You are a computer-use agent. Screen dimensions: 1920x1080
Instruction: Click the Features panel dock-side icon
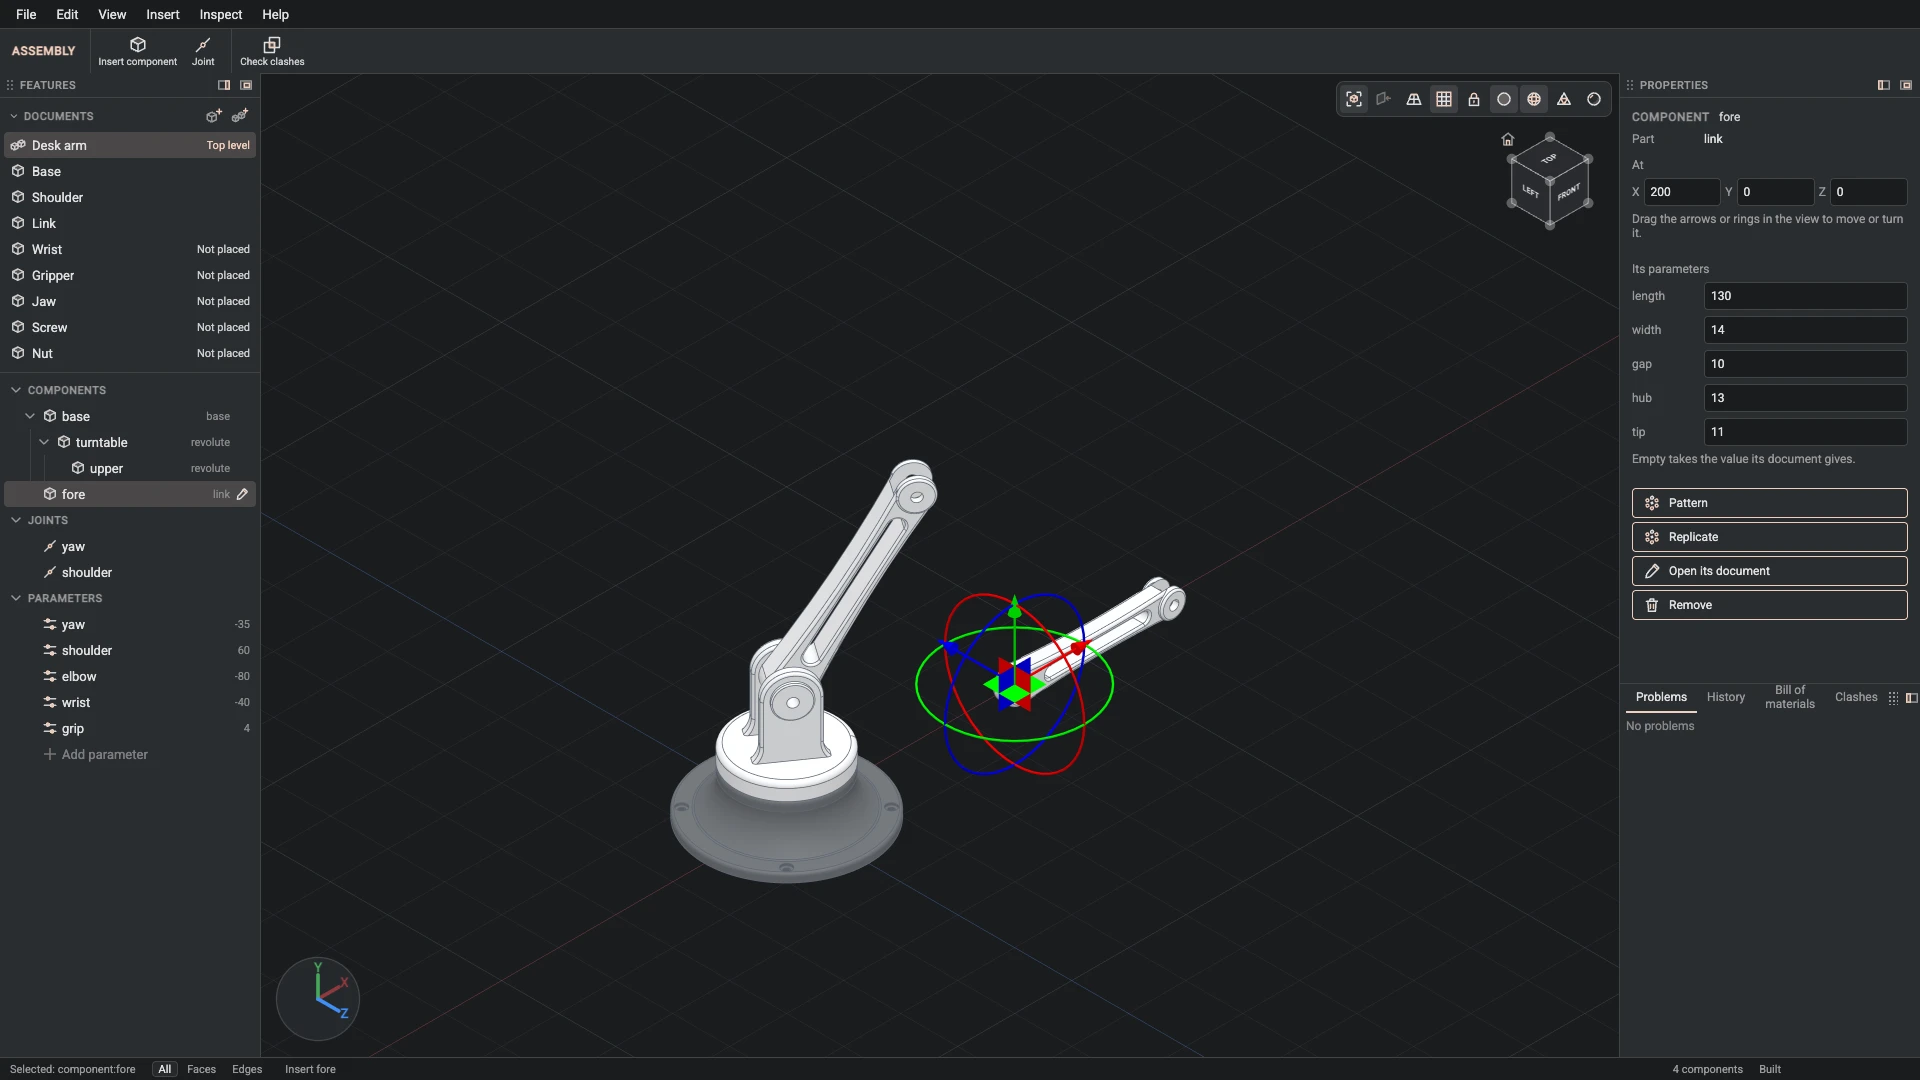tap(224, 85)
